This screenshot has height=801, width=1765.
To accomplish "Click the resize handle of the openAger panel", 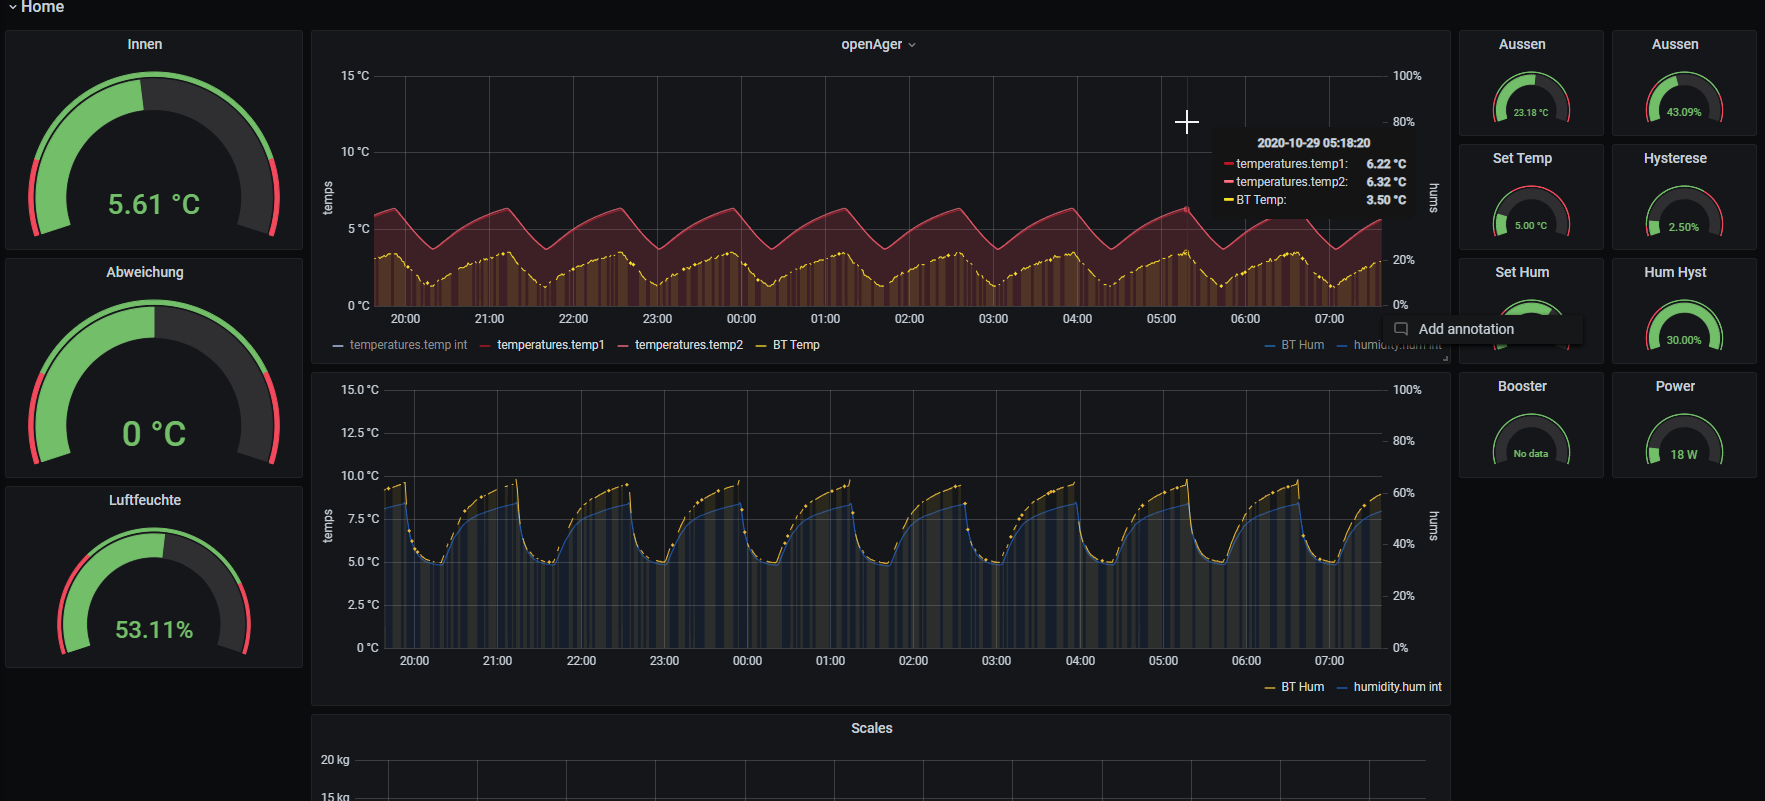I will pos(1444,358).
